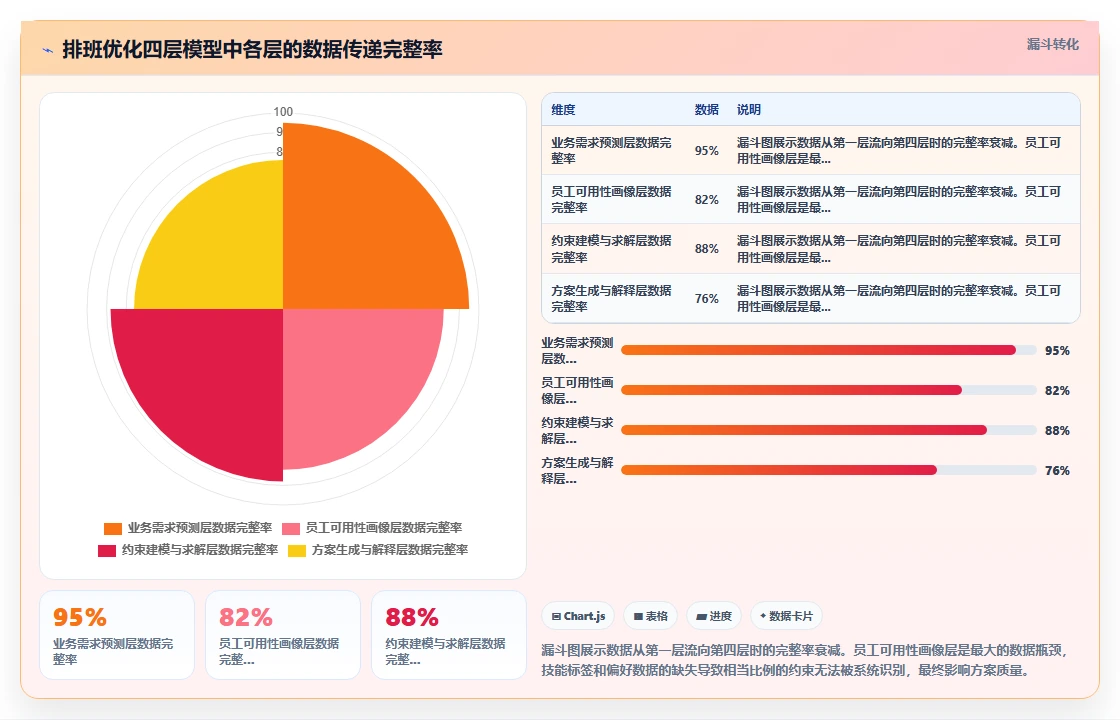The height and width of the screenshot is (720, 1120).
Task: Toggle the yellow 方案生成与解释层数据完整率 legend swatch
Action: 296,551
